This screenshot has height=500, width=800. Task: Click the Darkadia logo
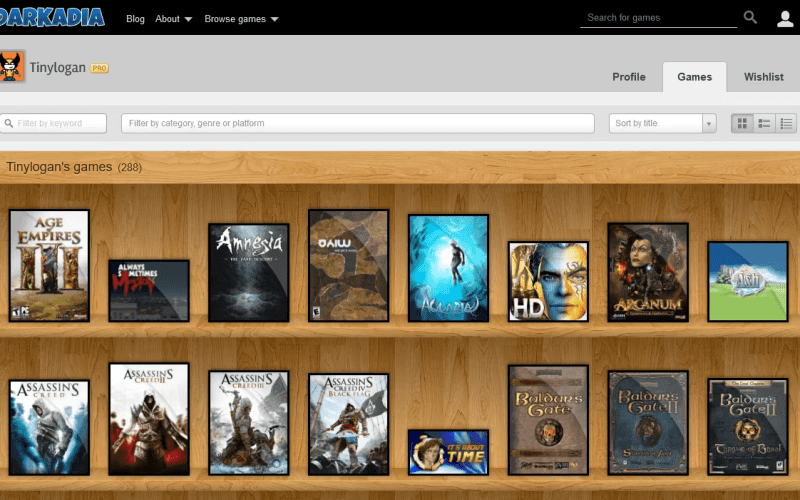pos(51,17)
